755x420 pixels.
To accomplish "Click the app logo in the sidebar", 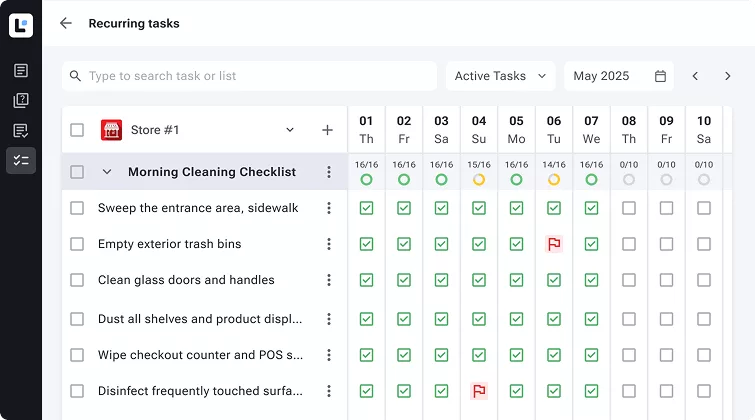I will 21,25.
